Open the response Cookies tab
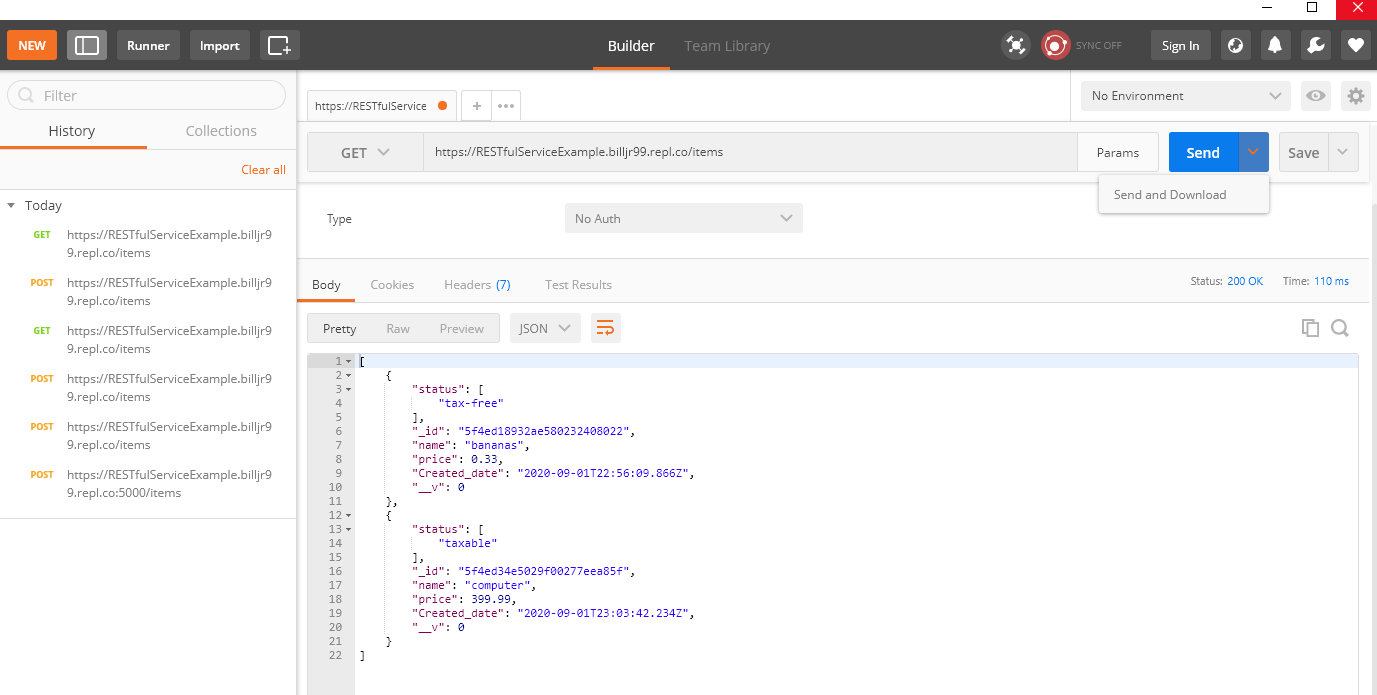 392,284
